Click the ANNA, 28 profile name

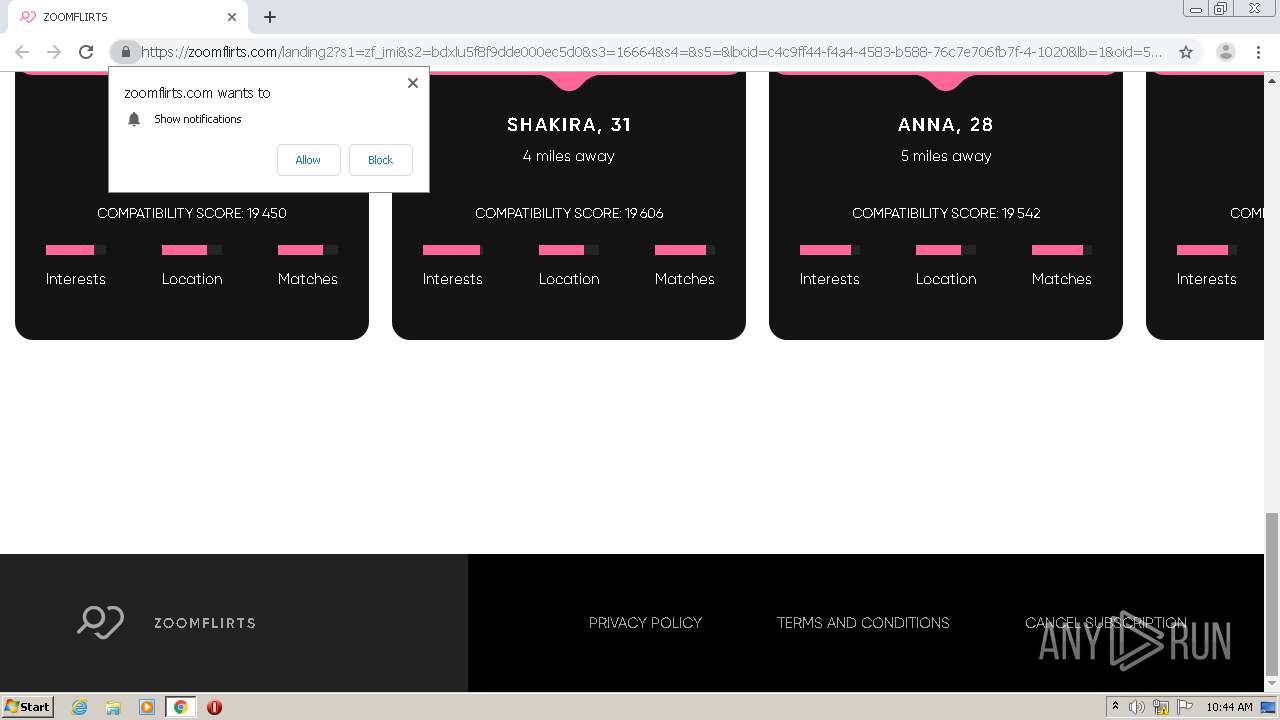(x=946, y=125)
